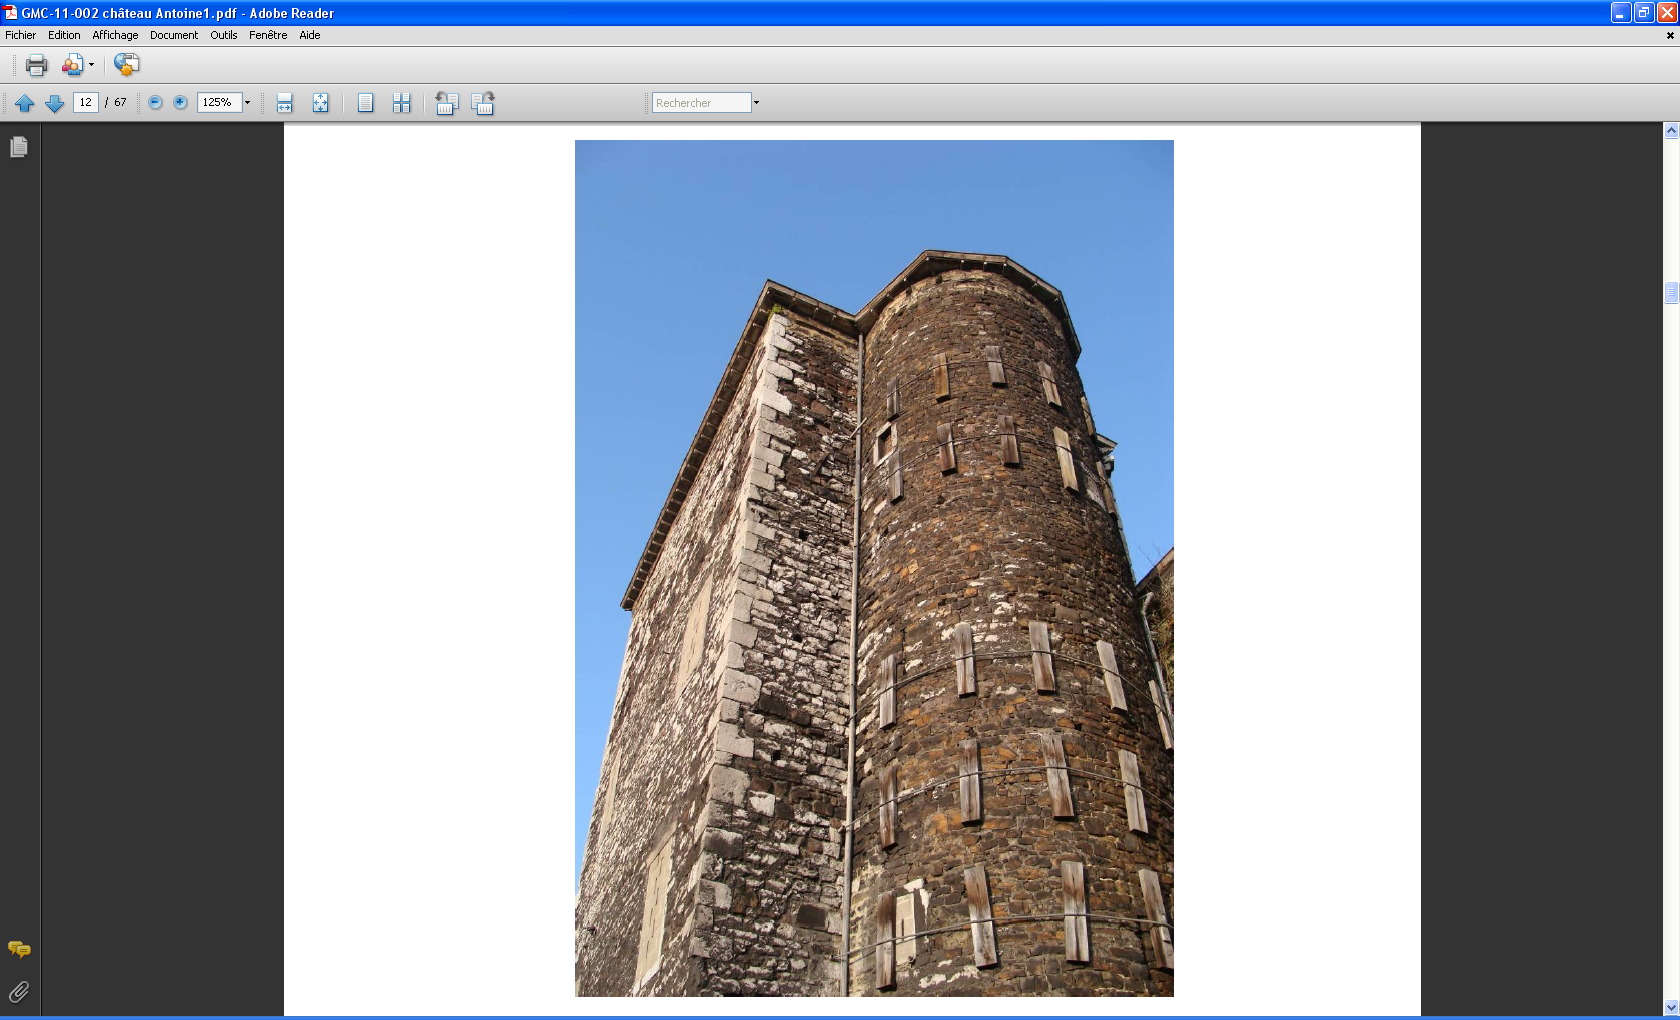The height and width of the screenshot is (1020, 1680).
Task: Go to next page with down arrow
Action: [55, 103]
